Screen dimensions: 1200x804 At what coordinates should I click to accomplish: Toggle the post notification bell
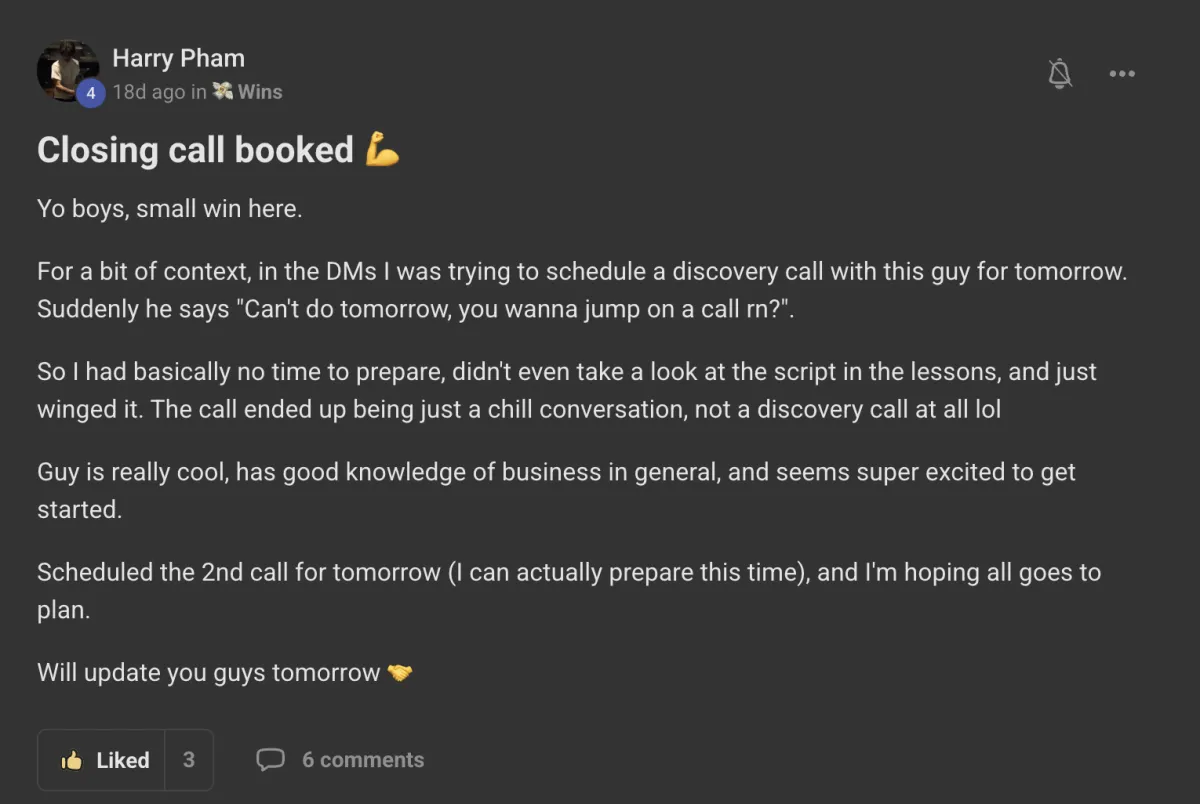click(1060, 73)
